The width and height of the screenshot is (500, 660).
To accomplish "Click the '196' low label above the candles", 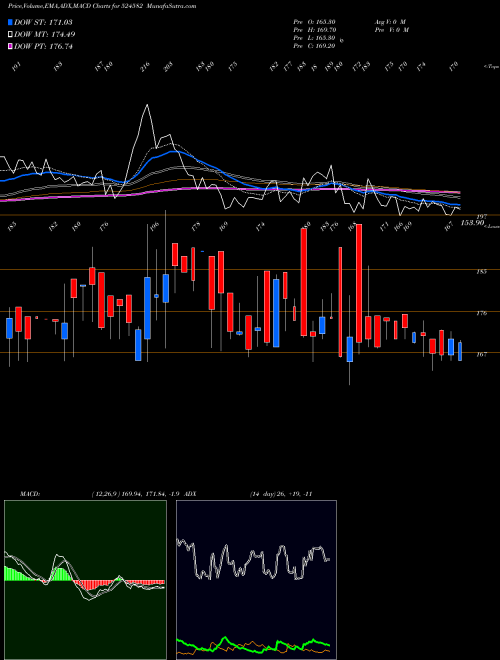I will point(154,226).
